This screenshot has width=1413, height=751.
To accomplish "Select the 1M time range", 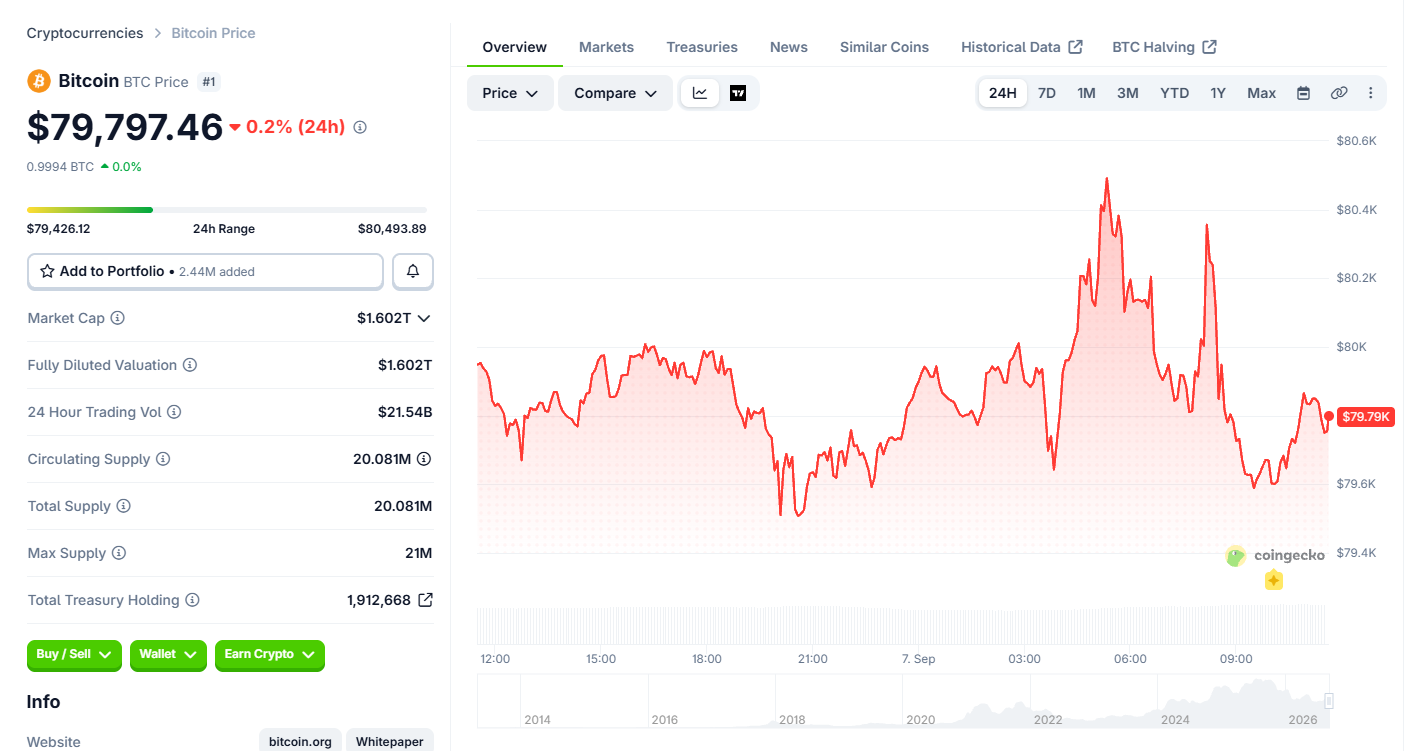I will coord(1086,93).
